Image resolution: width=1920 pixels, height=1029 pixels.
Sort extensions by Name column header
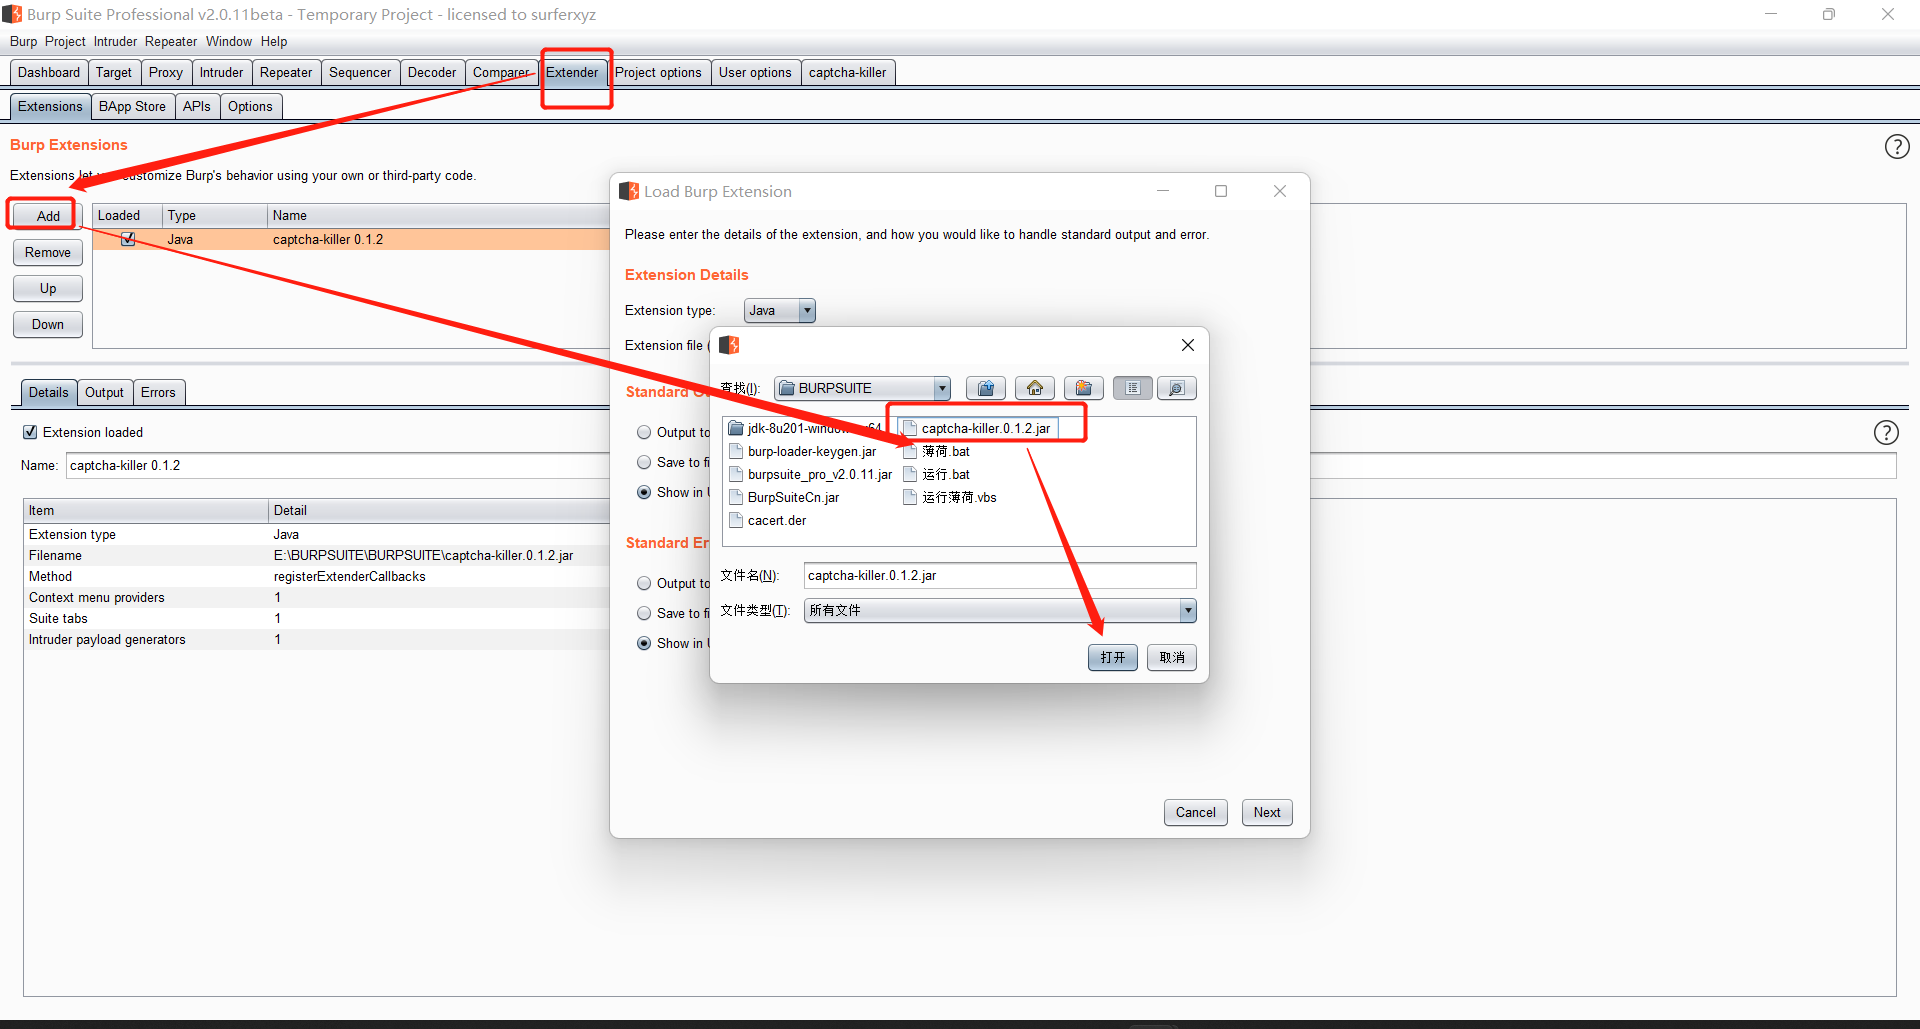point(439,215)
